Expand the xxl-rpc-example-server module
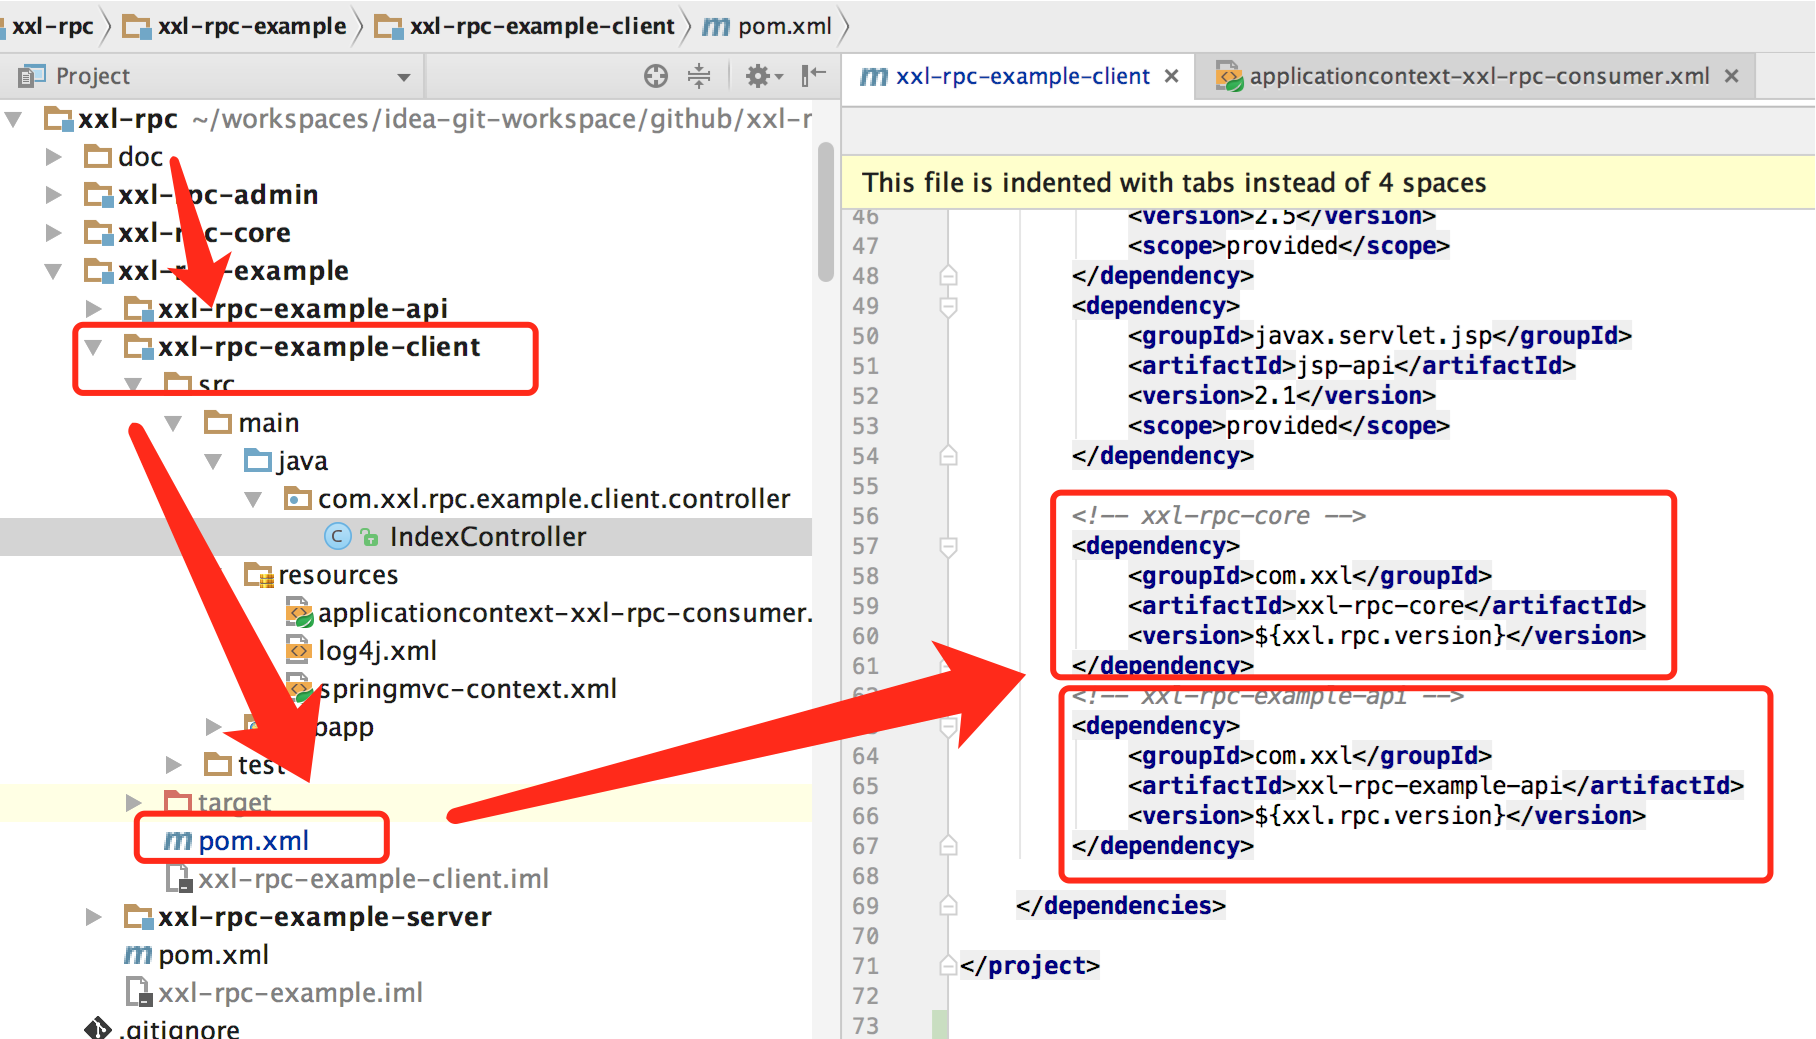 [x=94, y=917]
